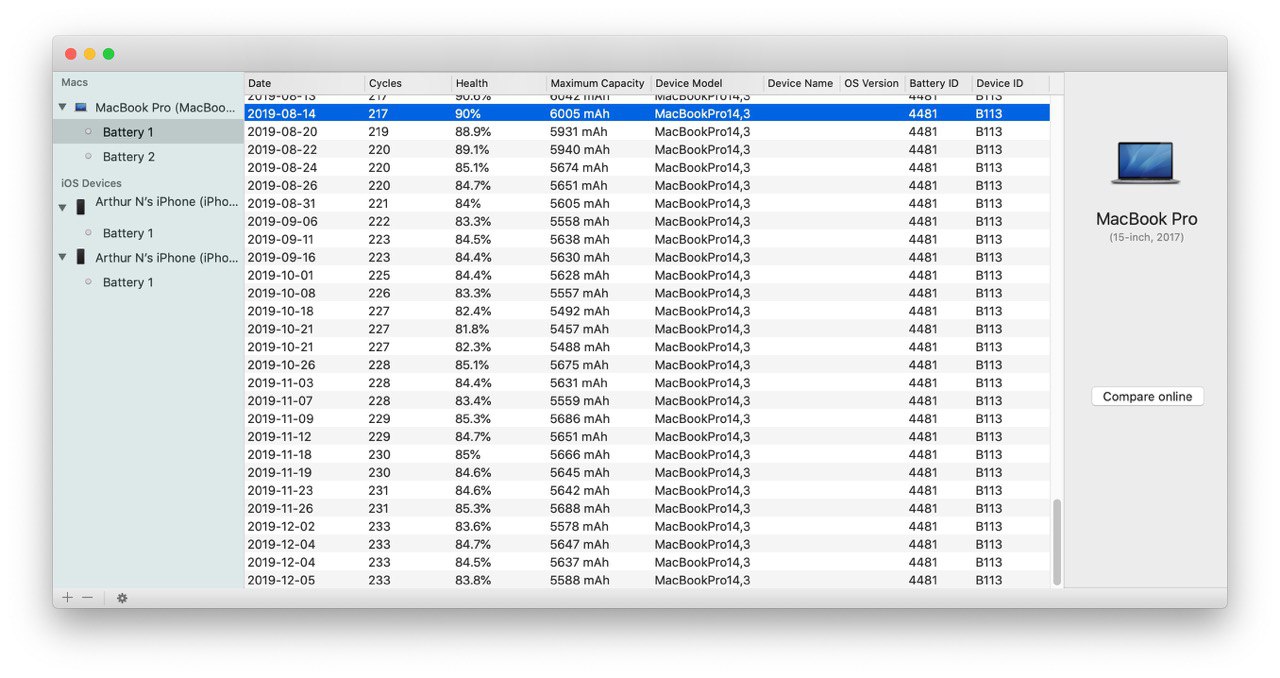The image size is (1280, 678).
Task: Click the minus icon to remove a device
Action: [88, 597]
